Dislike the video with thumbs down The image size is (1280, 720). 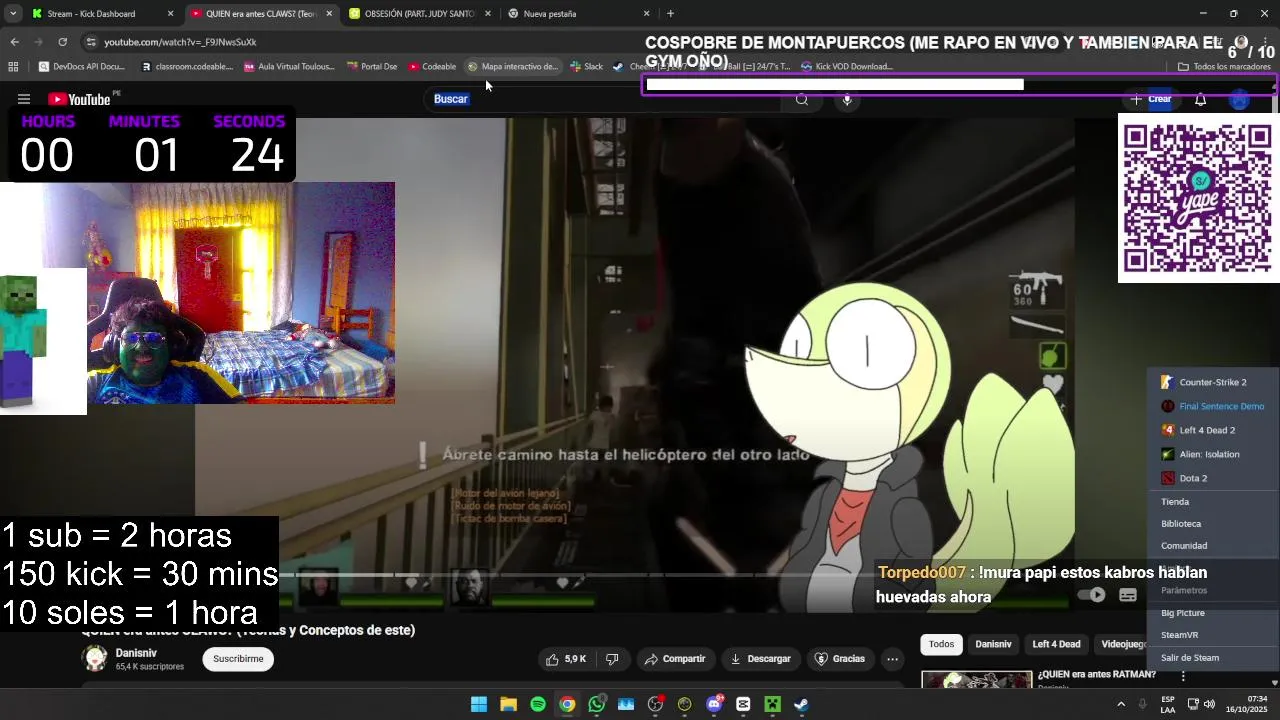coord(612,659)
